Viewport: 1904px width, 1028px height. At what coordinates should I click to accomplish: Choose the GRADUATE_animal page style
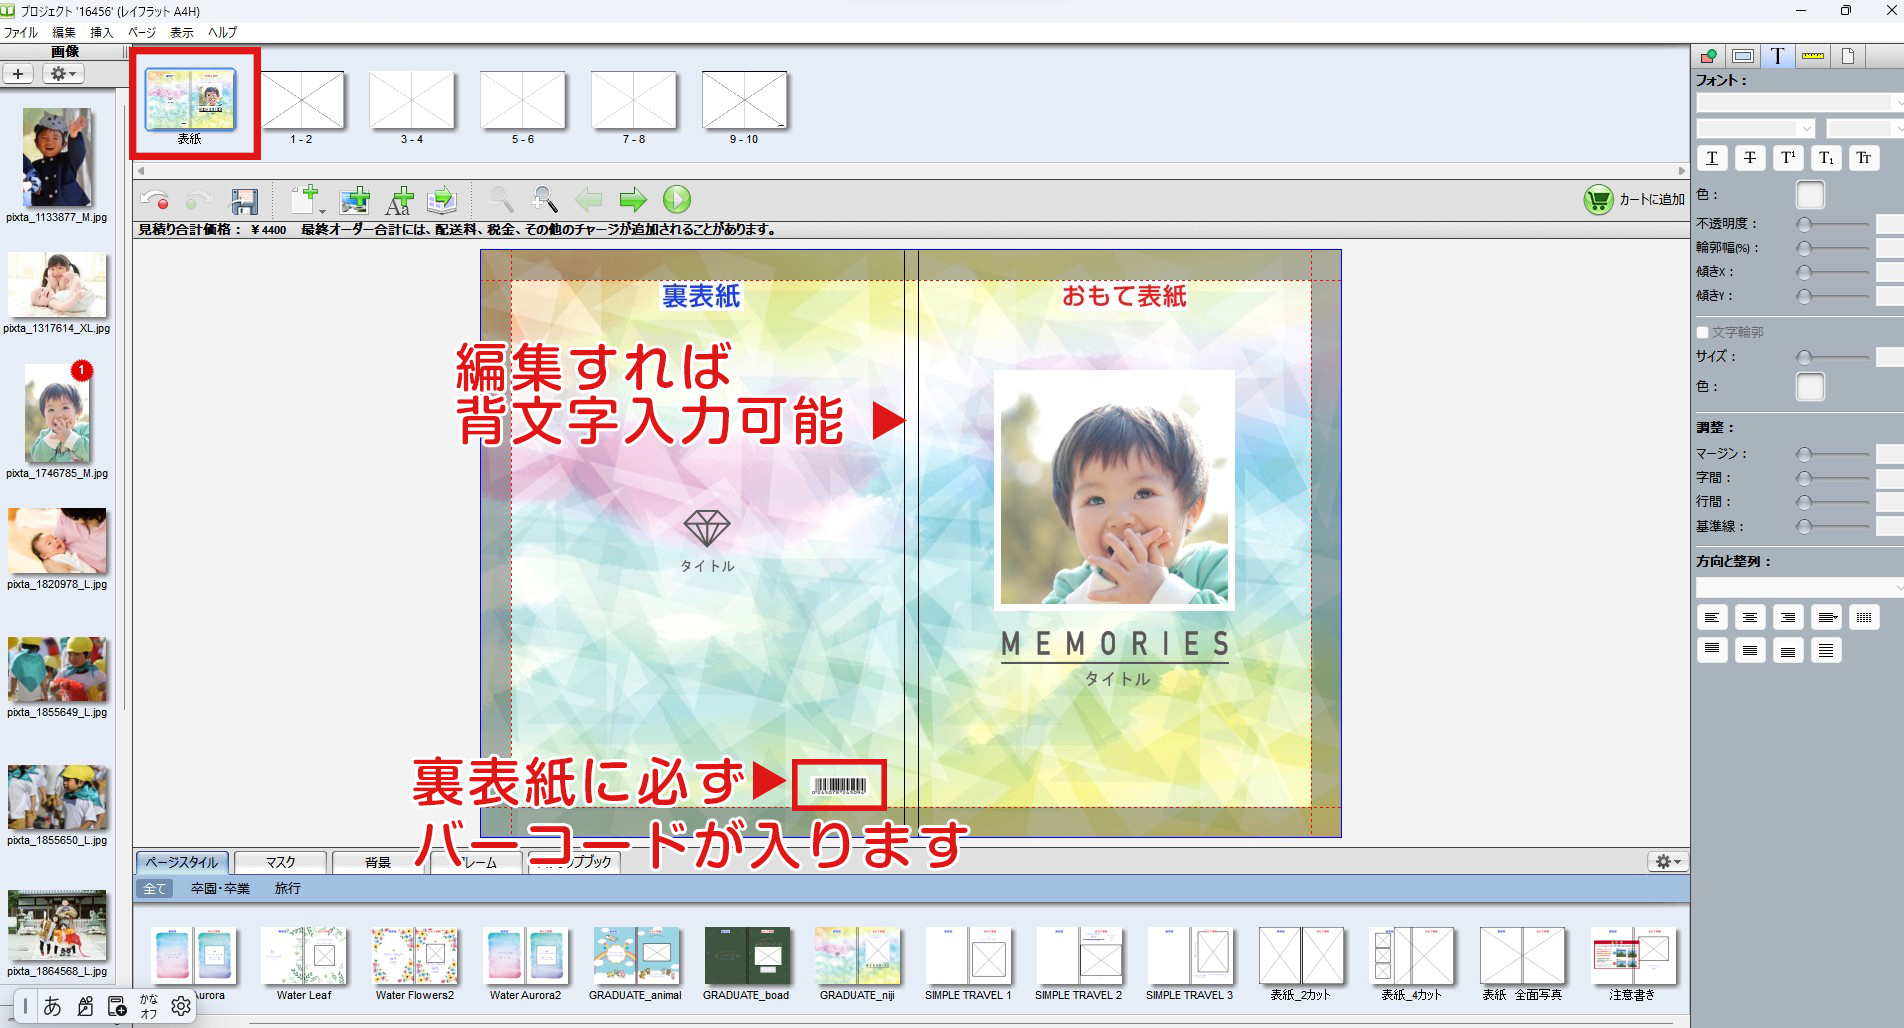click(x=636, y=956)
